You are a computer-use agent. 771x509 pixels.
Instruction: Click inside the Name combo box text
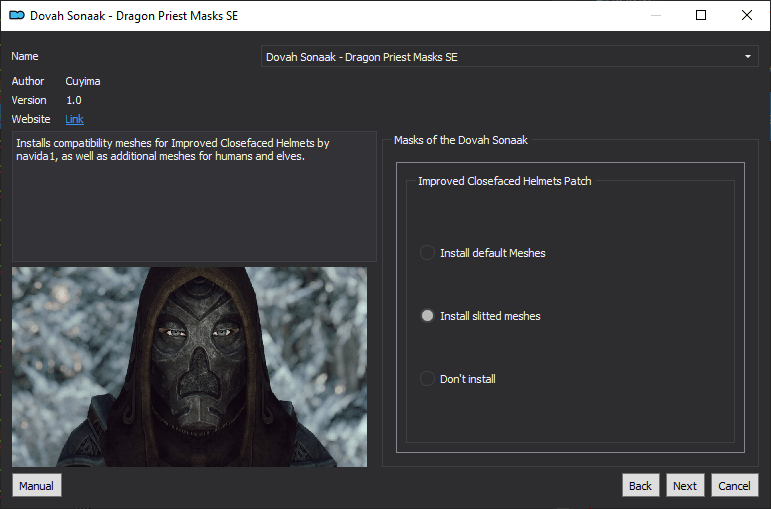pyautogui.click(x=509, y=57)
